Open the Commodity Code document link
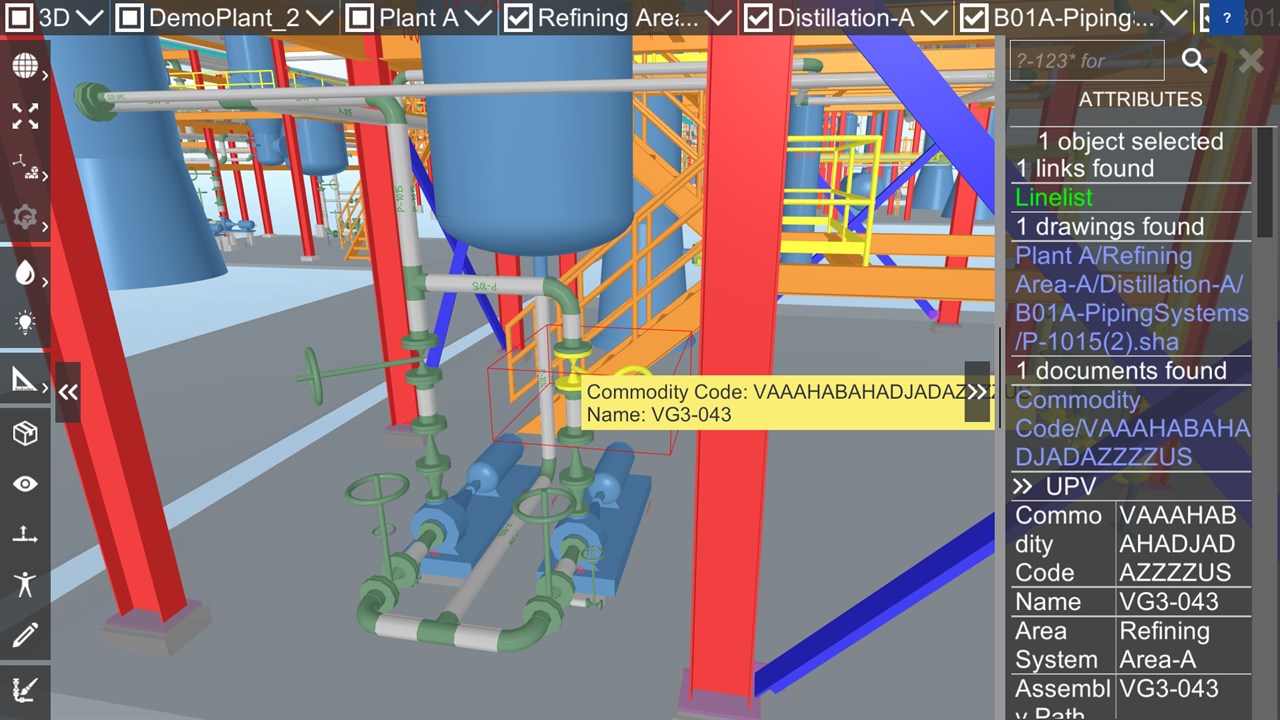 coord(1131,429)
